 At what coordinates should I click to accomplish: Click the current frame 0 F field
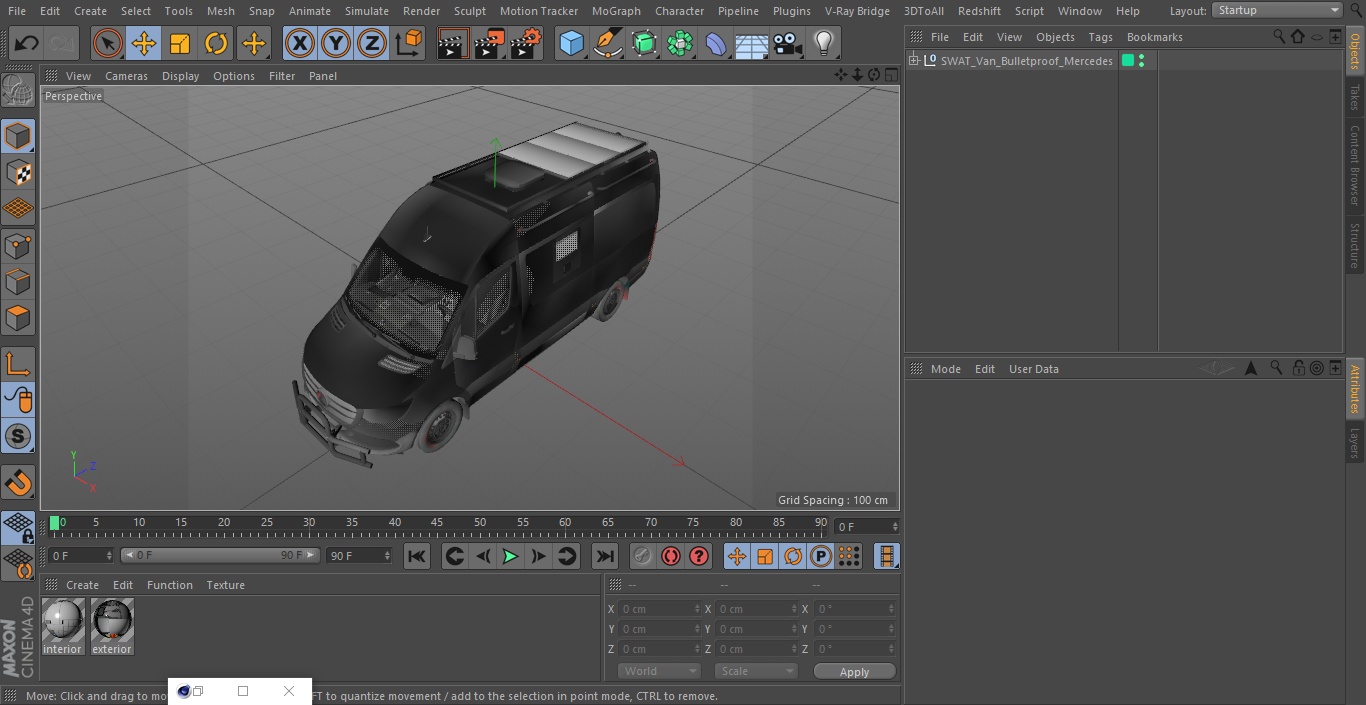(866, 526)
